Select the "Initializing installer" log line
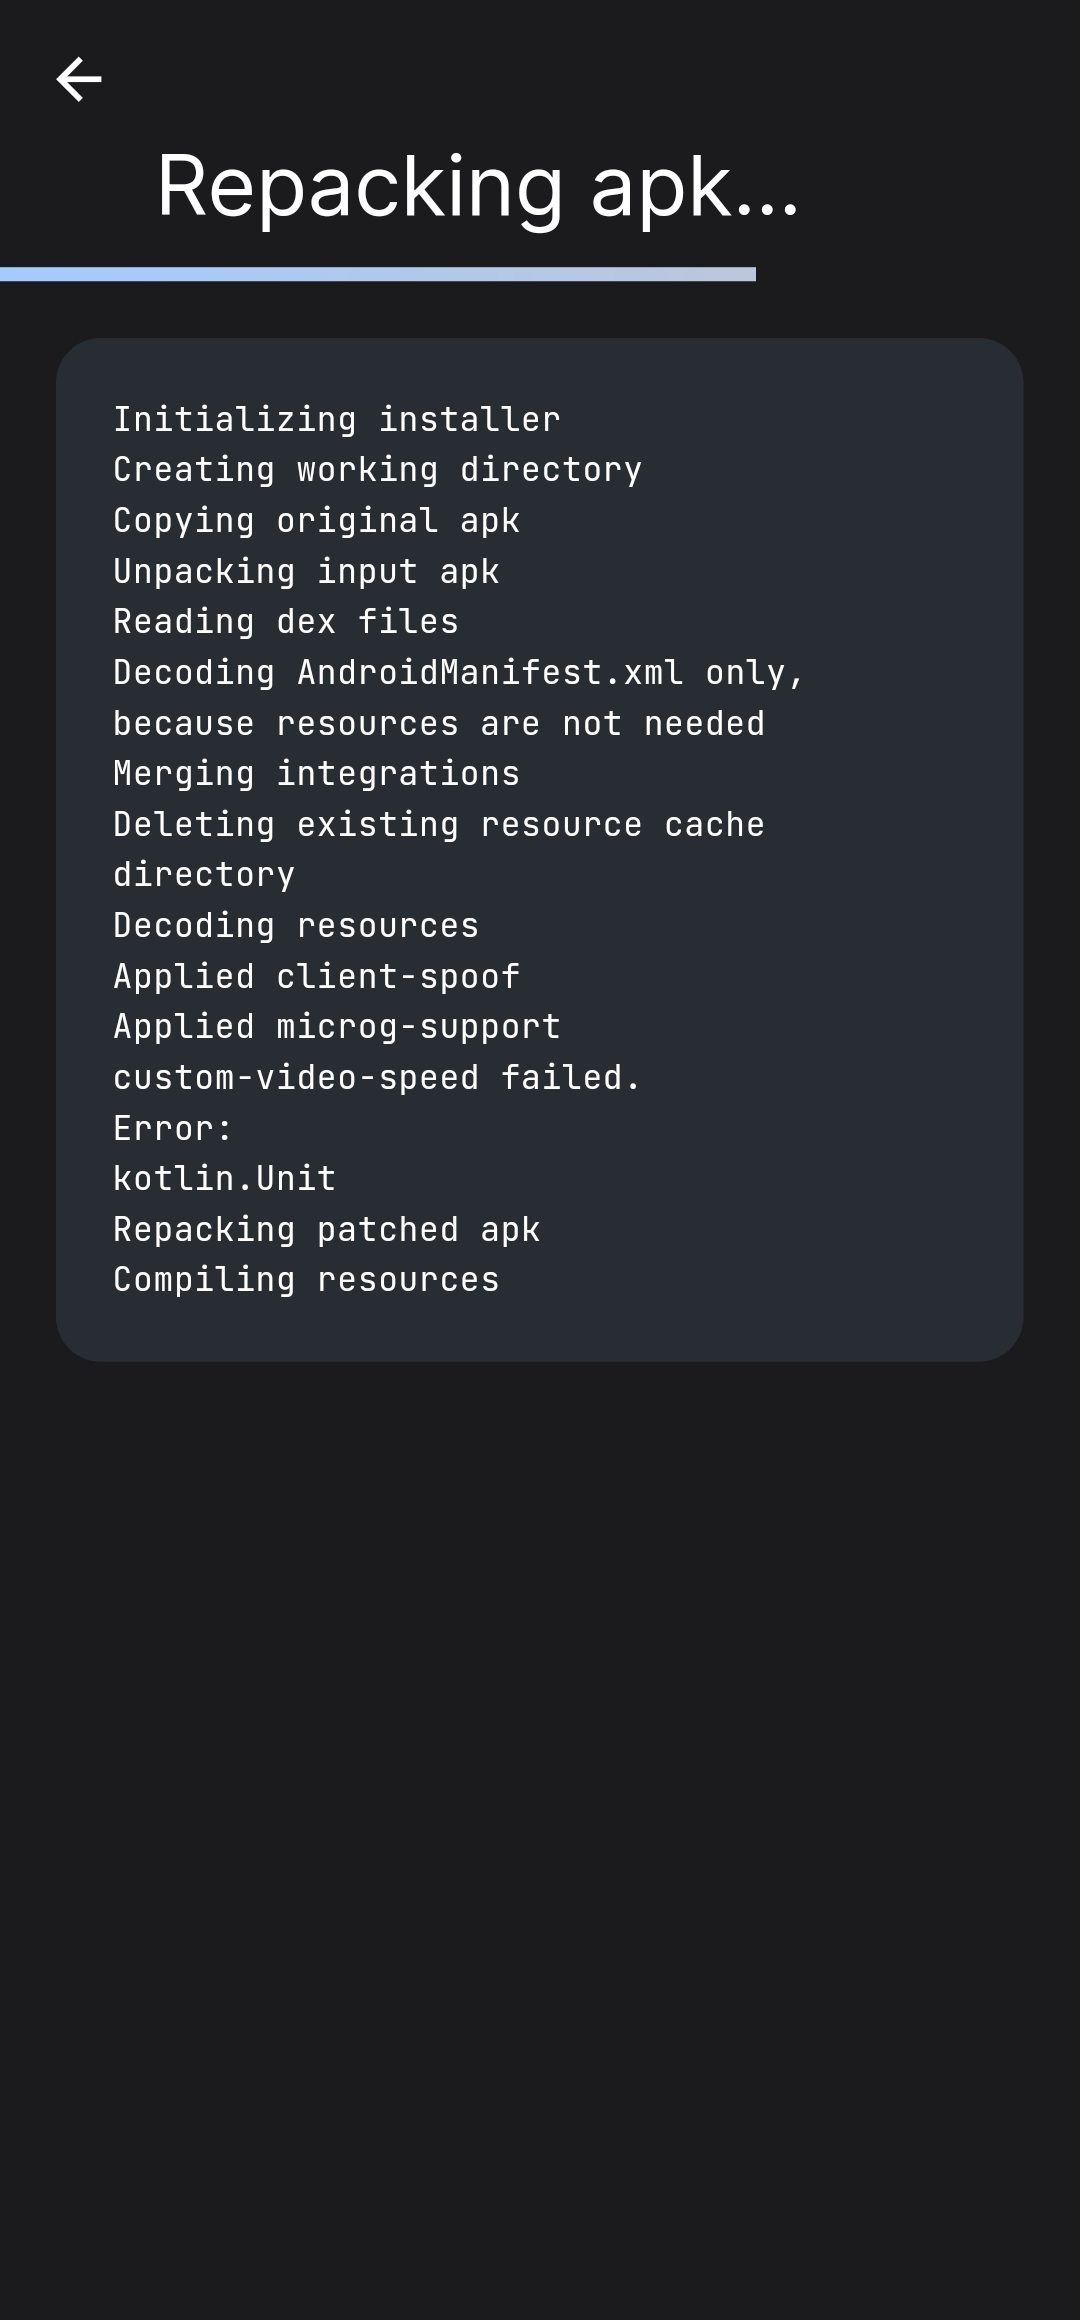 [x=336, y=420]
